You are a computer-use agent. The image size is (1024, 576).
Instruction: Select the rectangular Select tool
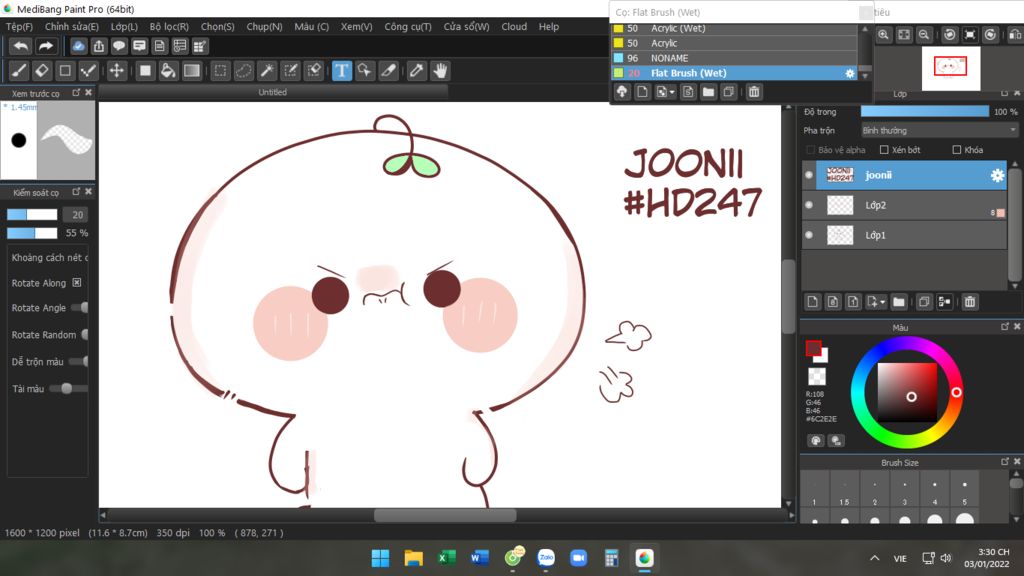tap(221, 71)
